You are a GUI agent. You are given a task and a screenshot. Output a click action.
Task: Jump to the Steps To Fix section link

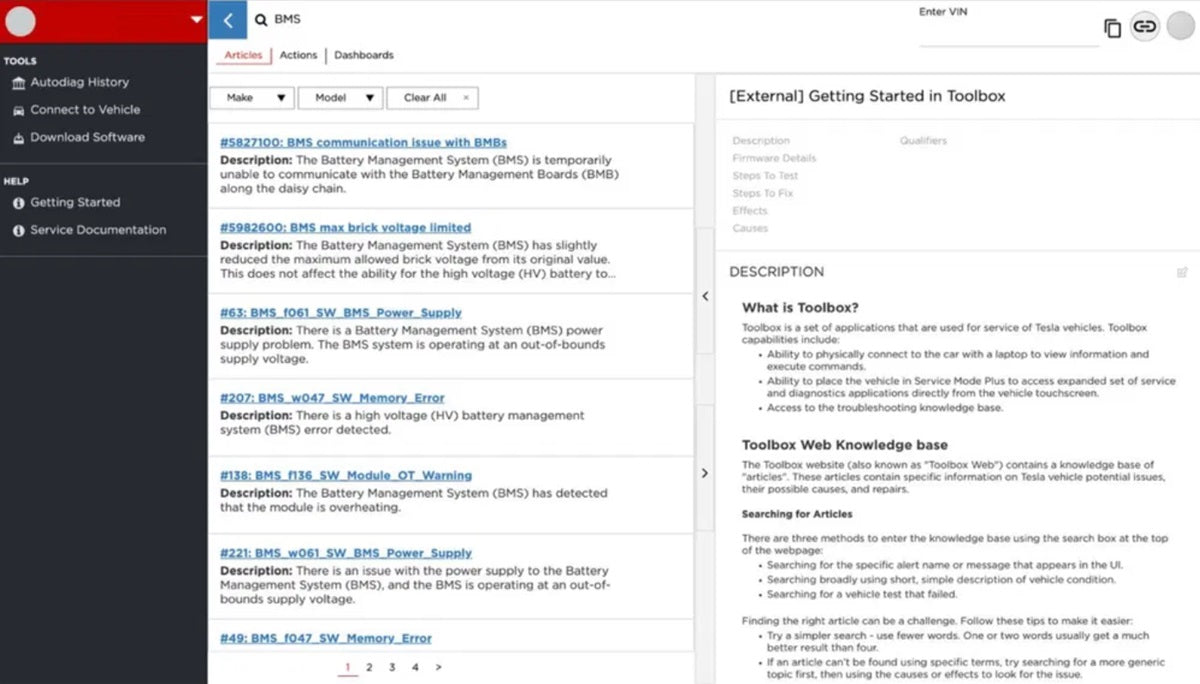click(763, 193)
